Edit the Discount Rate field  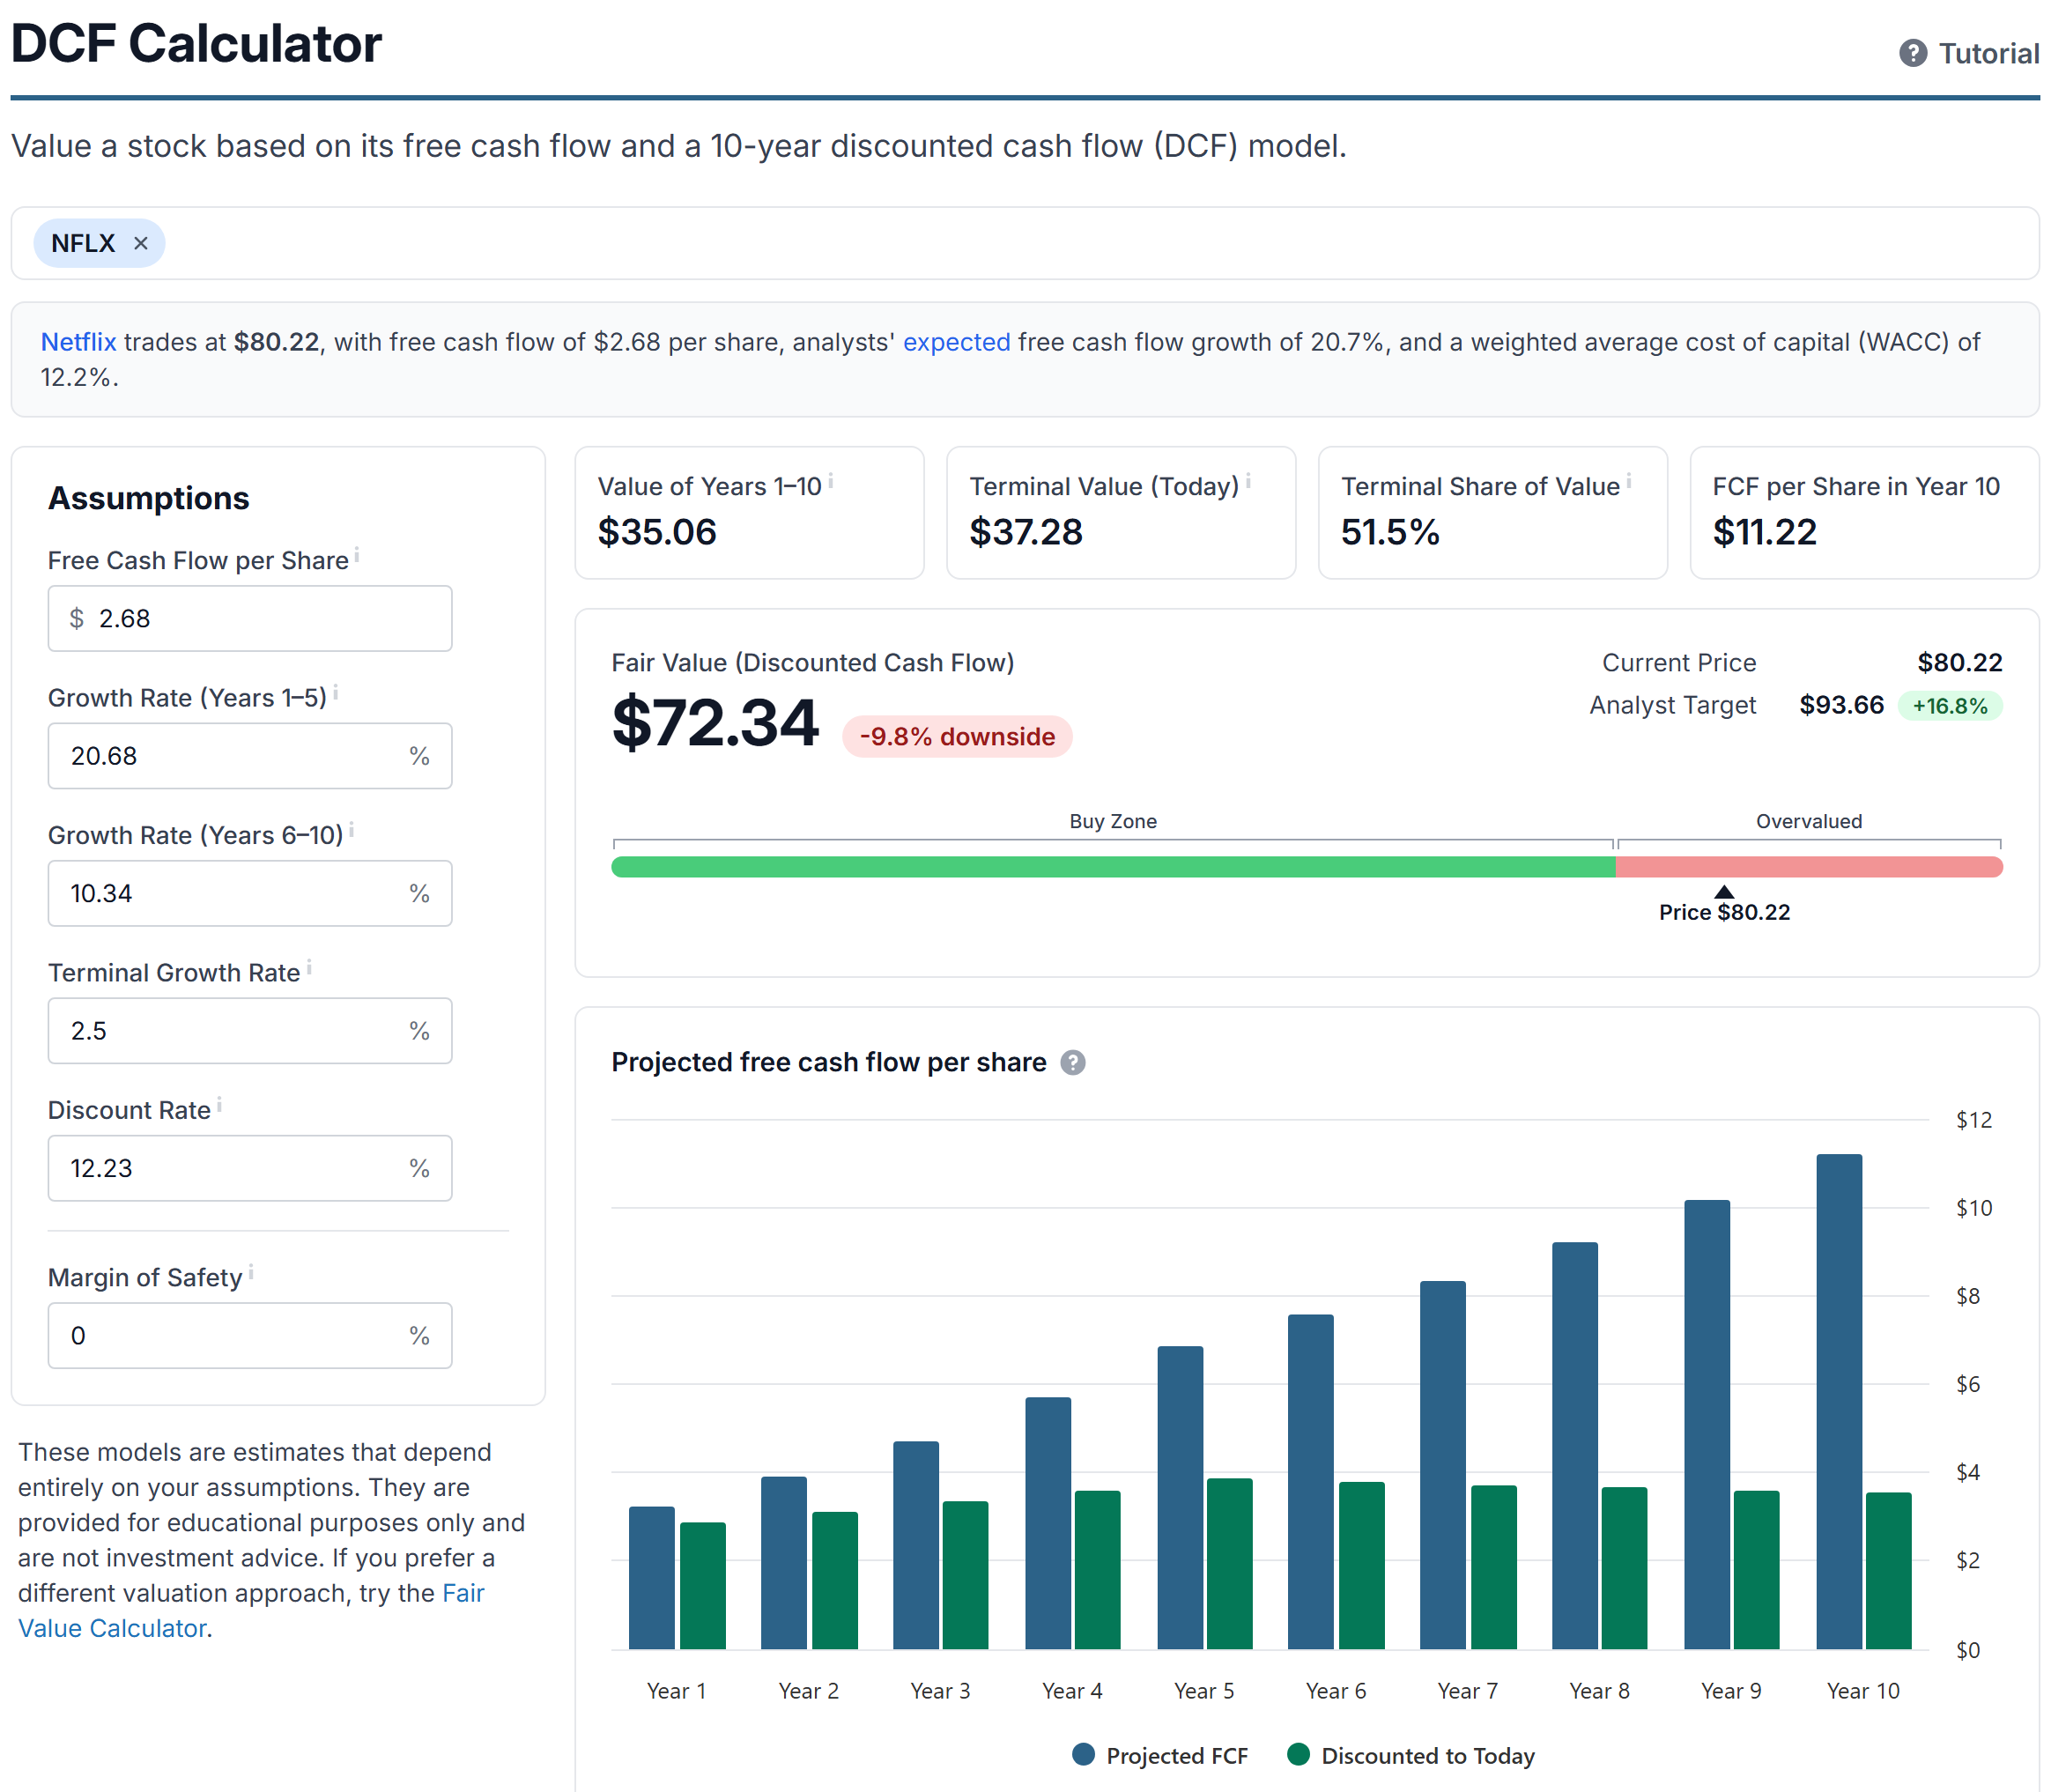[x=250, y=1168]
